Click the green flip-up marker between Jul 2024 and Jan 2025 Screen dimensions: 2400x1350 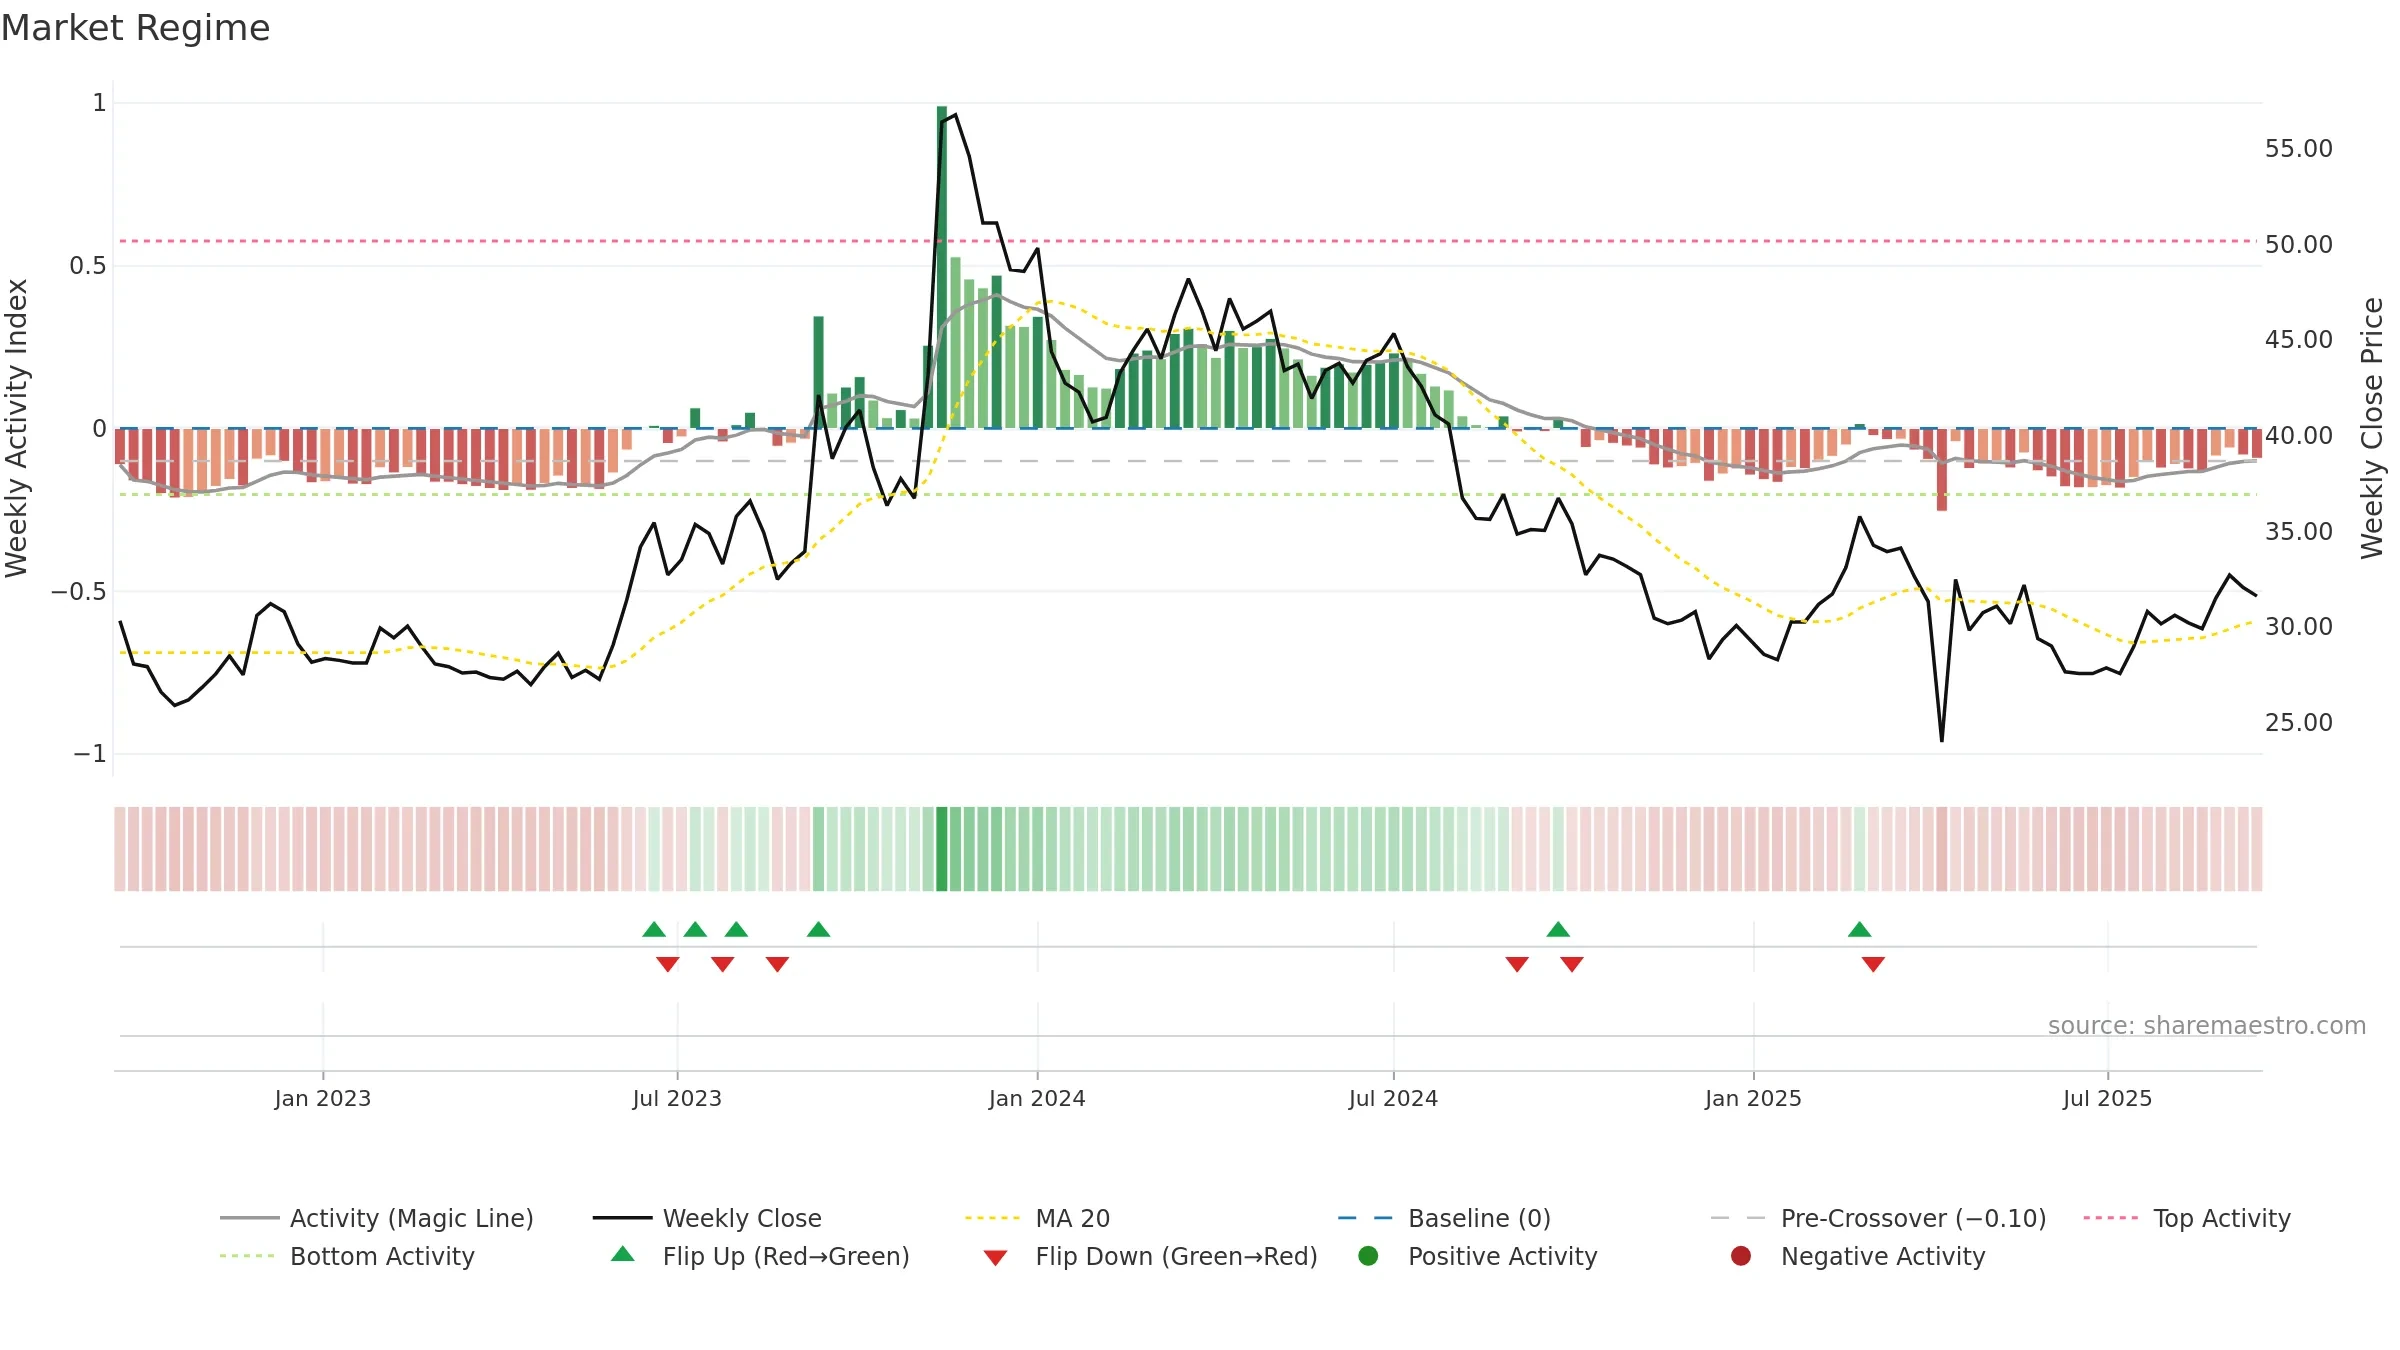pos(1558,930)
